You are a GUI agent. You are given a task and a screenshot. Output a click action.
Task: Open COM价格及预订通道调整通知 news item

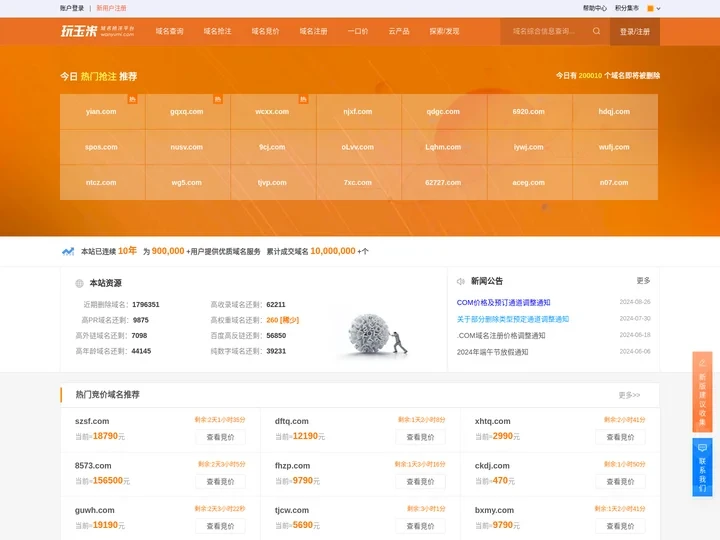point(503,303)
